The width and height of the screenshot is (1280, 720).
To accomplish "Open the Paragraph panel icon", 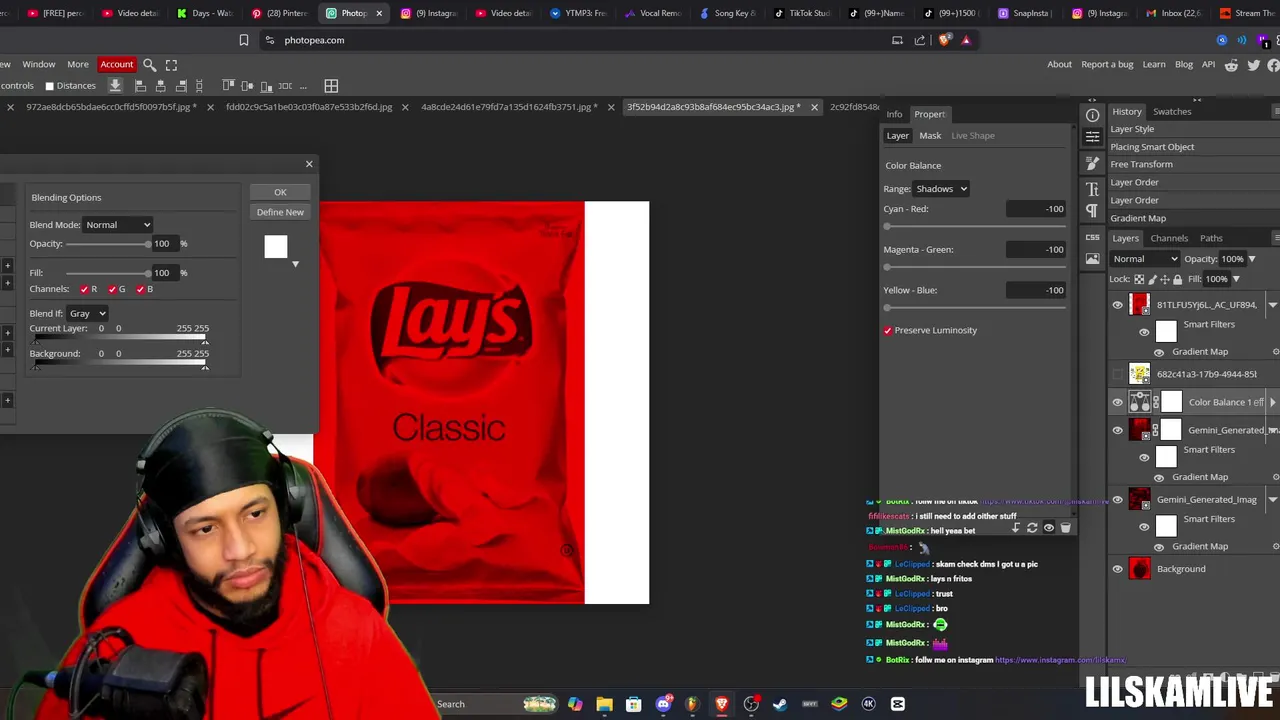I will (x=1092, y=211).
